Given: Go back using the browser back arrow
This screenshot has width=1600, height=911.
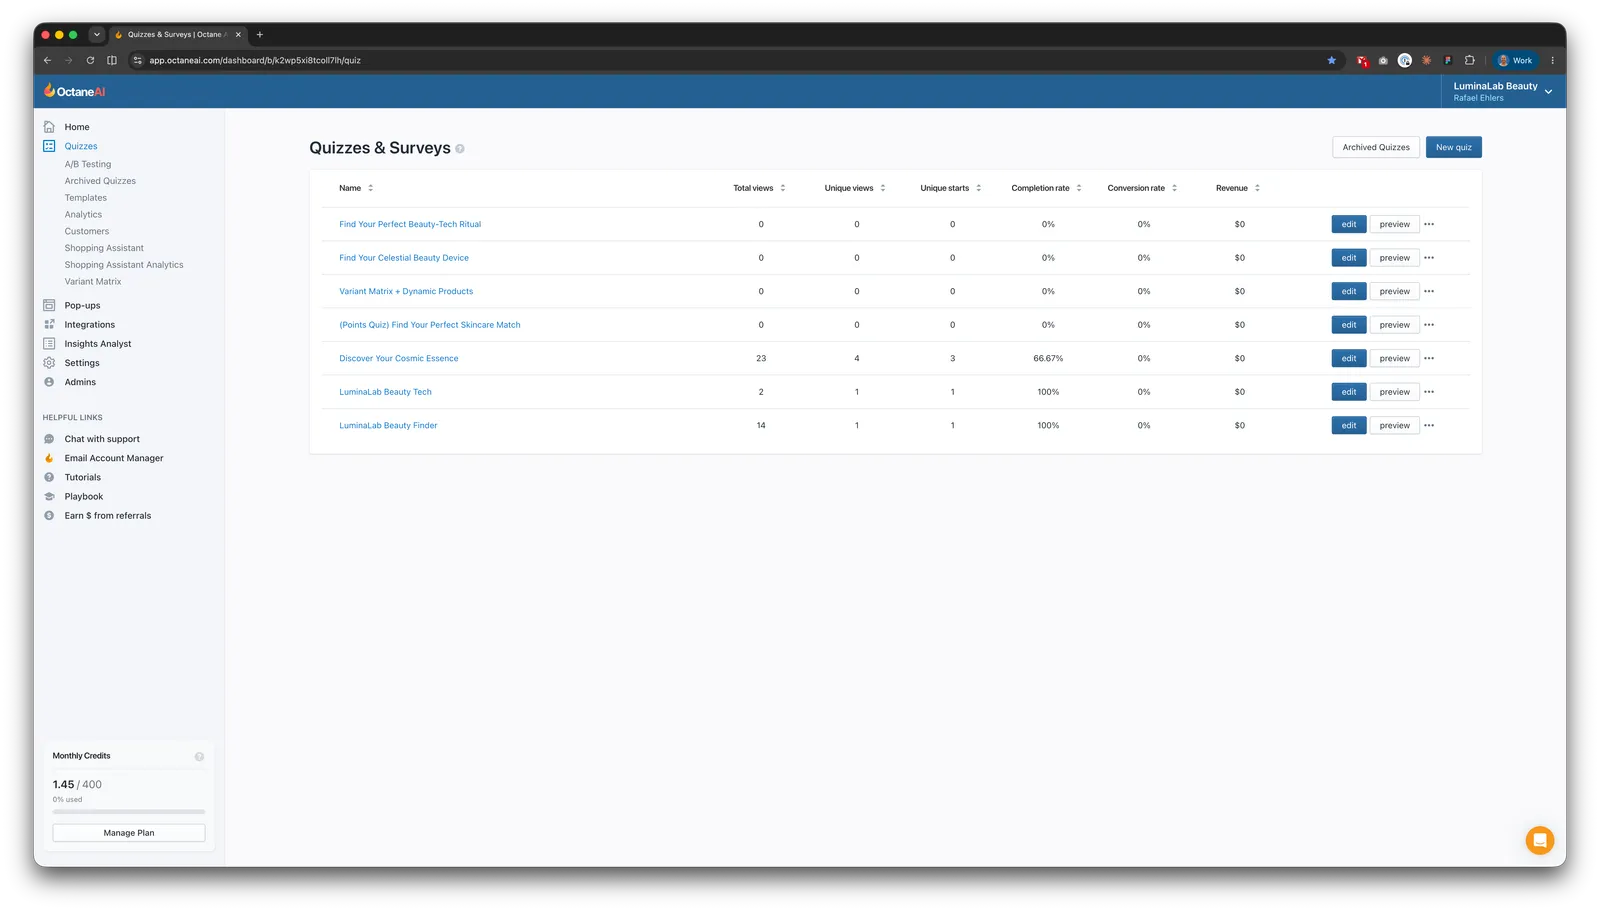Looking at the screenshot, I should point(47,60).
